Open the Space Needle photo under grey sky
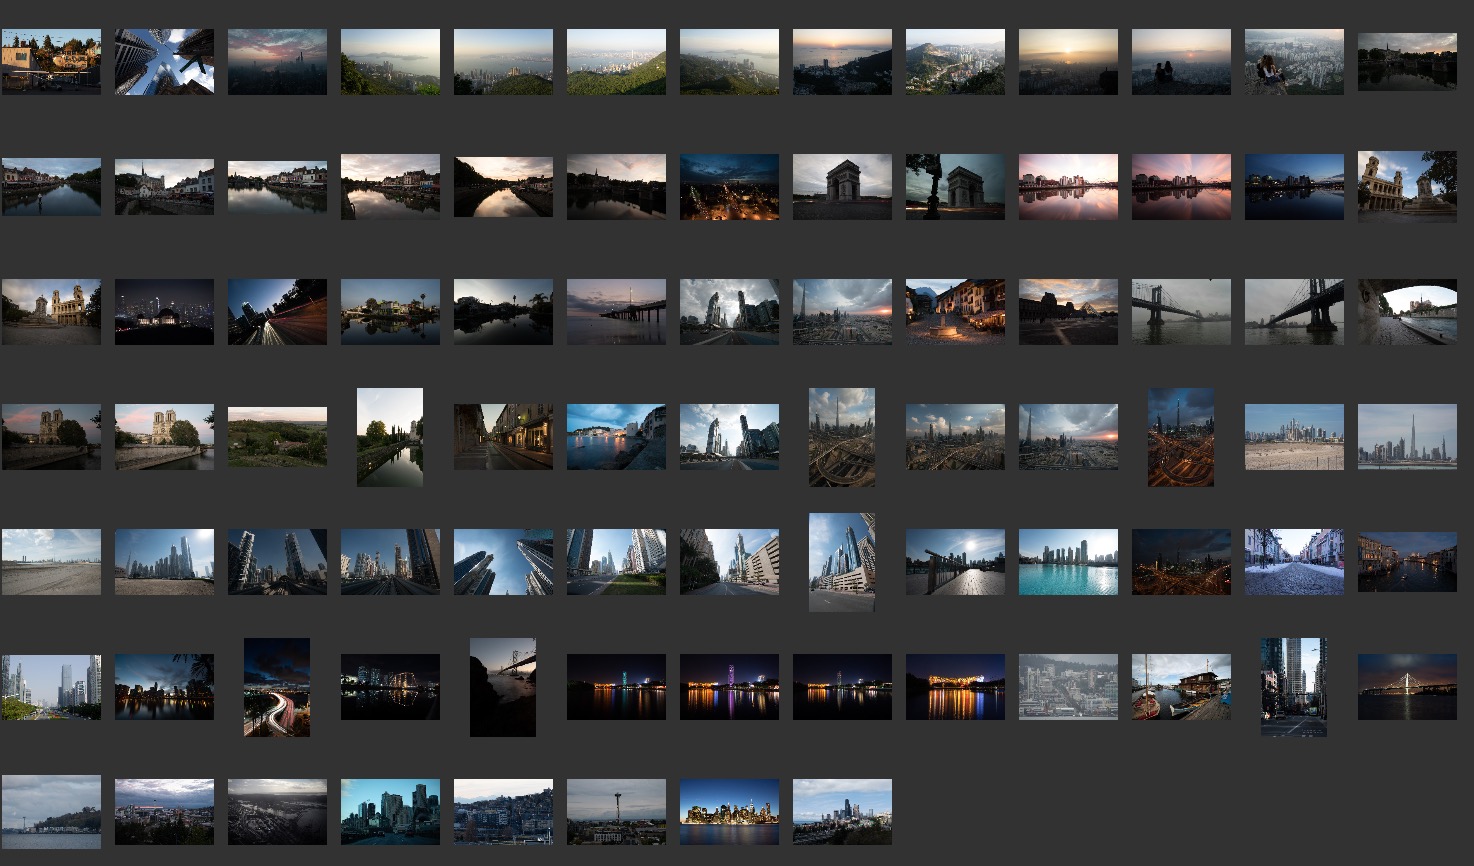Viewport: 1474px width, 866px height. [x=616, y=812]
